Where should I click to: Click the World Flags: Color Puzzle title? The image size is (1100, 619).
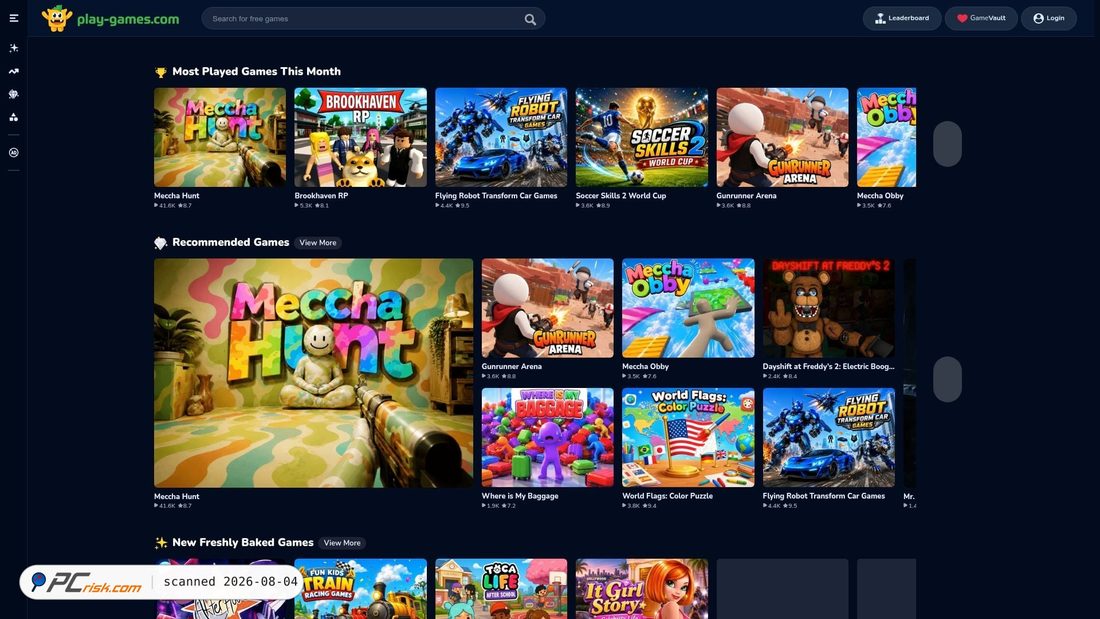coord(667,496)
